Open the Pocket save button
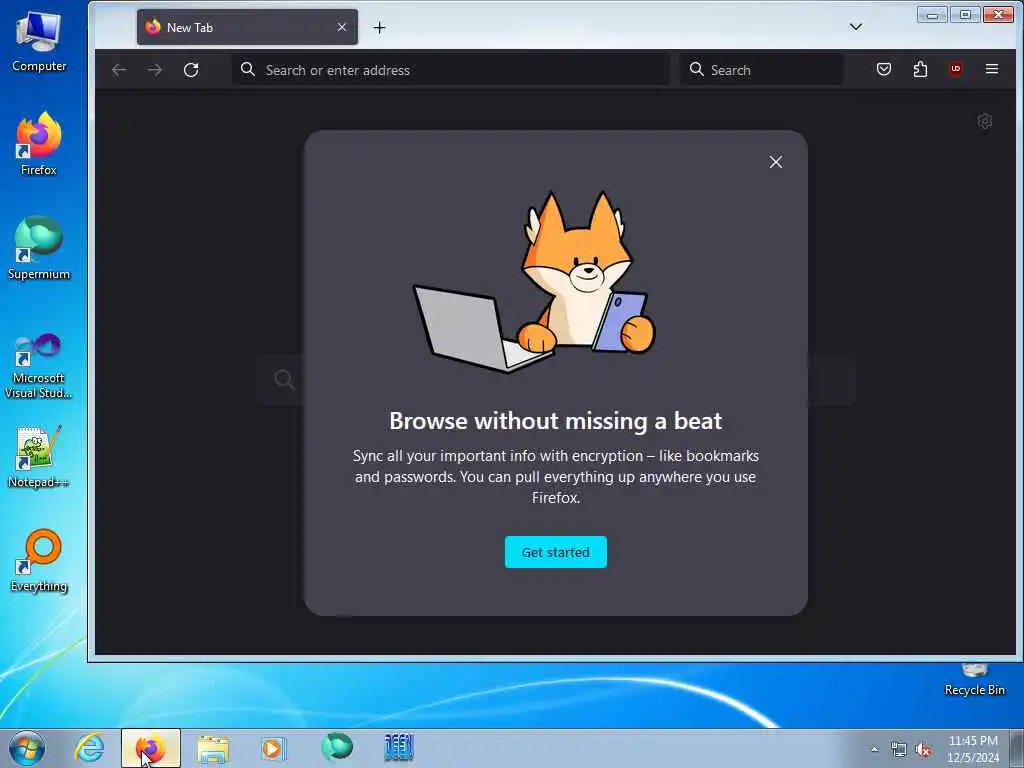This screenshot has width=1024, height=768. (x=884, y=69)
